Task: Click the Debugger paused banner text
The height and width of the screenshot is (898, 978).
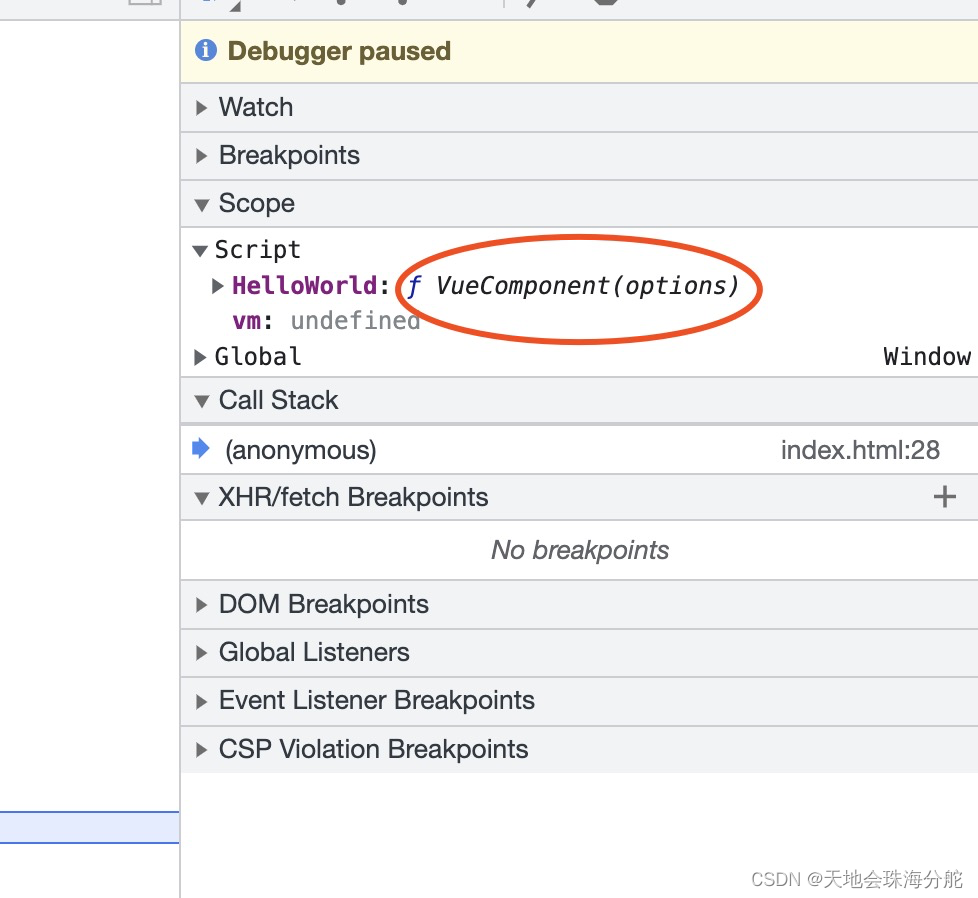Action: [339, 51]
